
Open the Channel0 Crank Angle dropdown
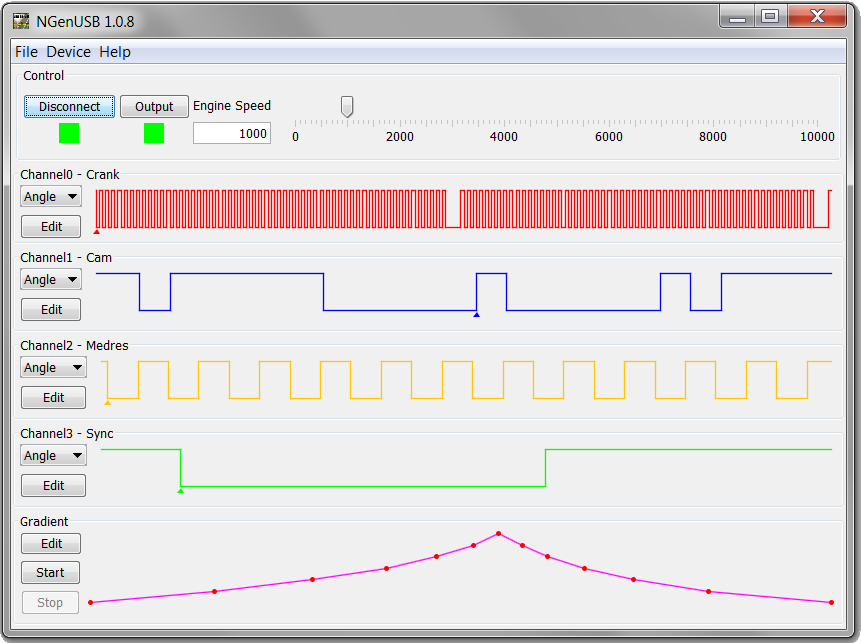(x=51, y=197)
